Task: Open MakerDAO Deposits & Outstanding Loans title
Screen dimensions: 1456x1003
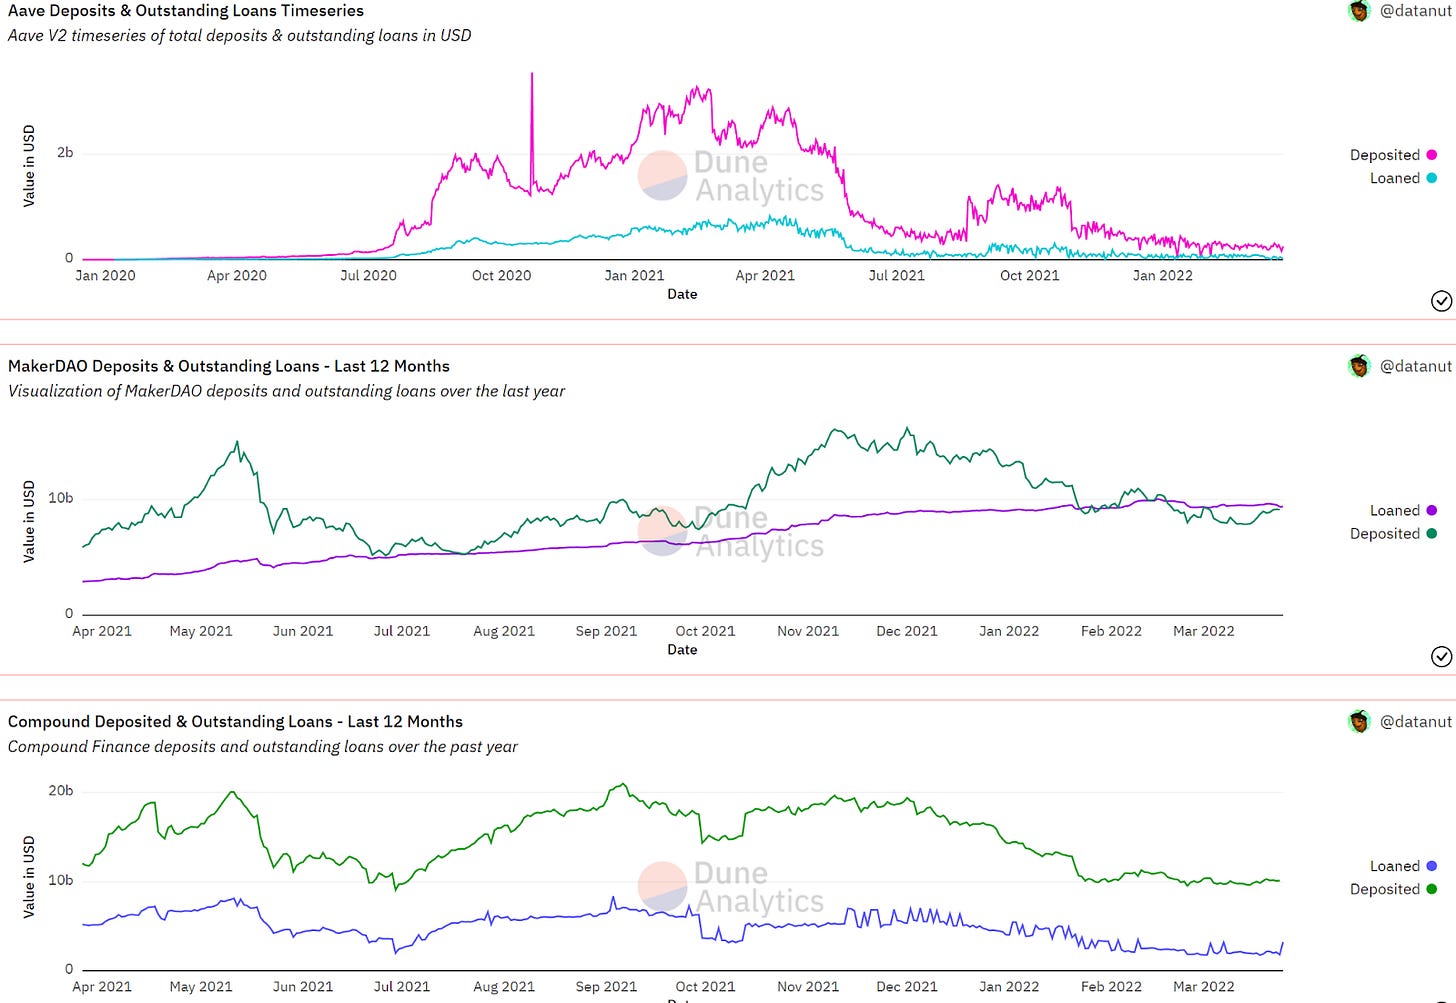Action: pyautogui.click(x=229, y=366)
